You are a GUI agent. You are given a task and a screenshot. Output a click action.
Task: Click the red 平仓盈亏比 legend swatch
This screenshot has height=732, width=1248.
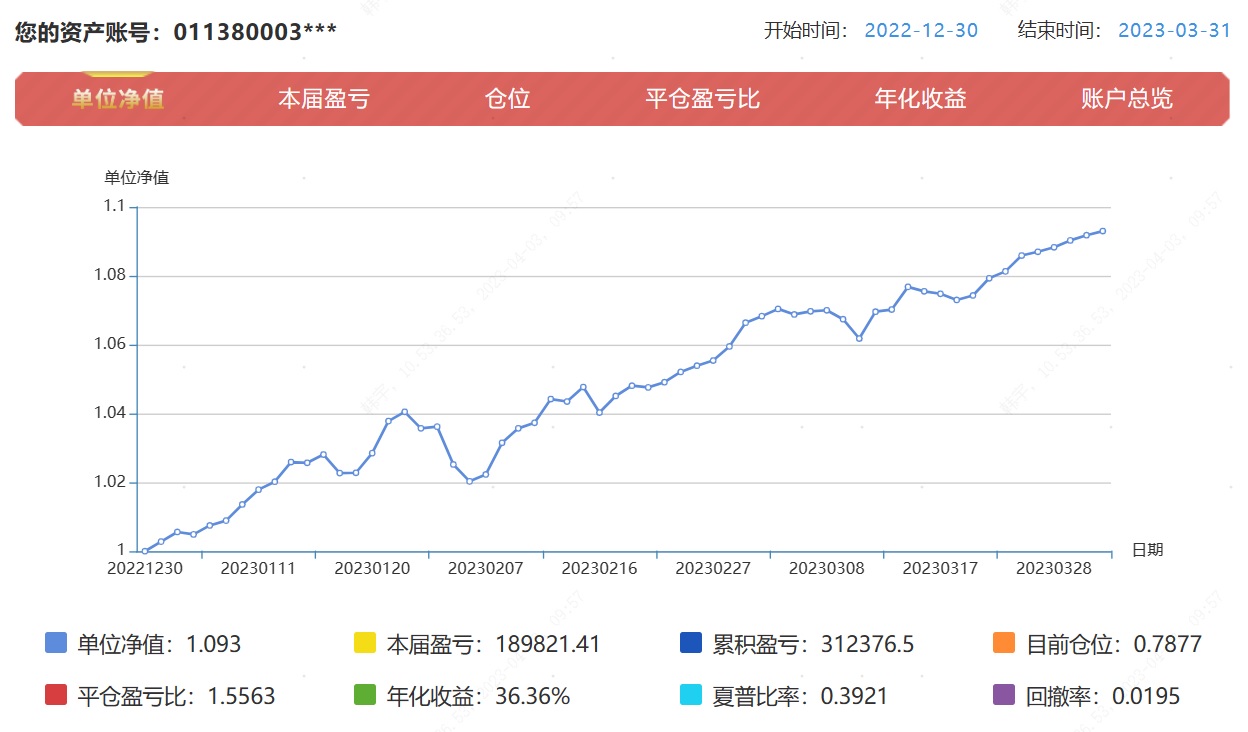(x=56, y=696)
